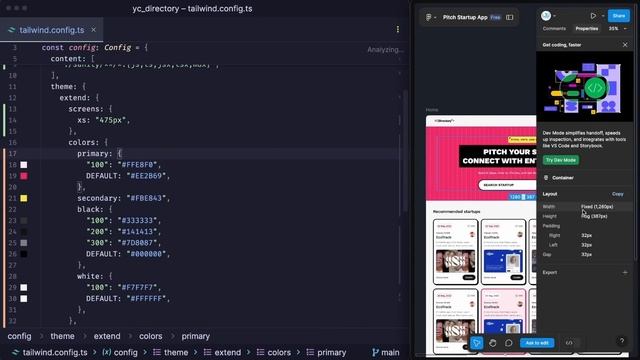Open the color swatch for #FFE8F0

[24, 165]
